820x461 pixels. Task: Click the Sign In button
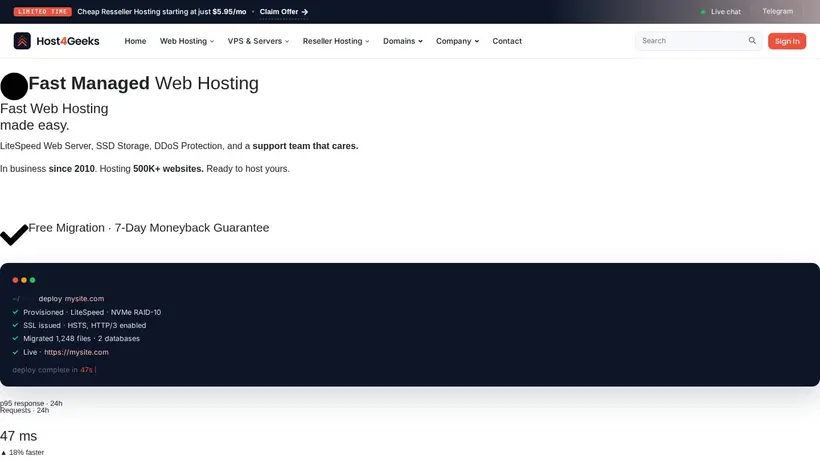(x=787, y=41)
